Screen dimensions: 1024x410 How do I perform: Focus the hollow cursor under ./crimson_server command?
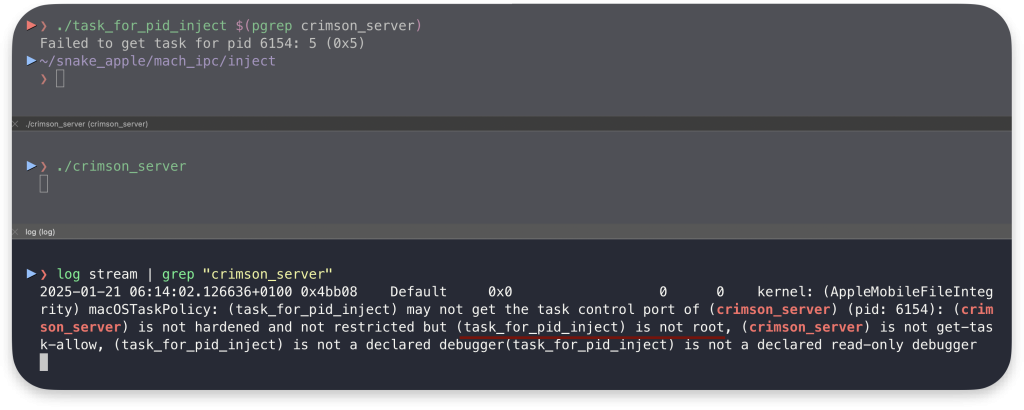(x=44, y=184)
